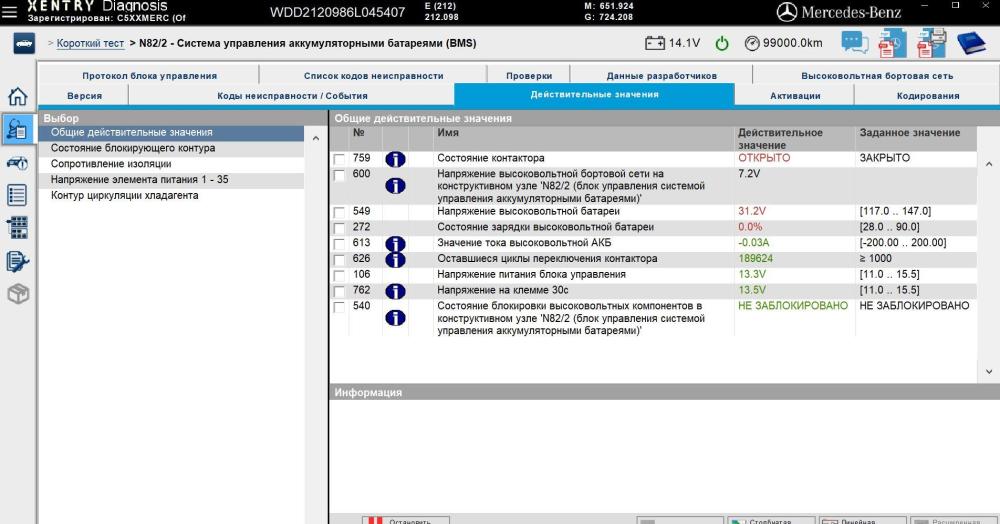Tick checkbox for row 540

point(339,307)
